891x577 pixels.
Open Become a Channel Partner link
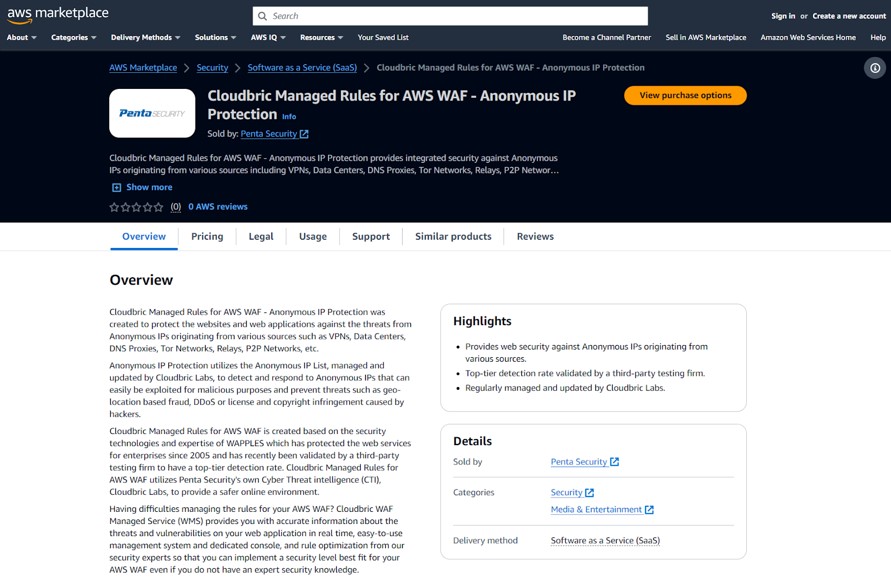[606, 38]
